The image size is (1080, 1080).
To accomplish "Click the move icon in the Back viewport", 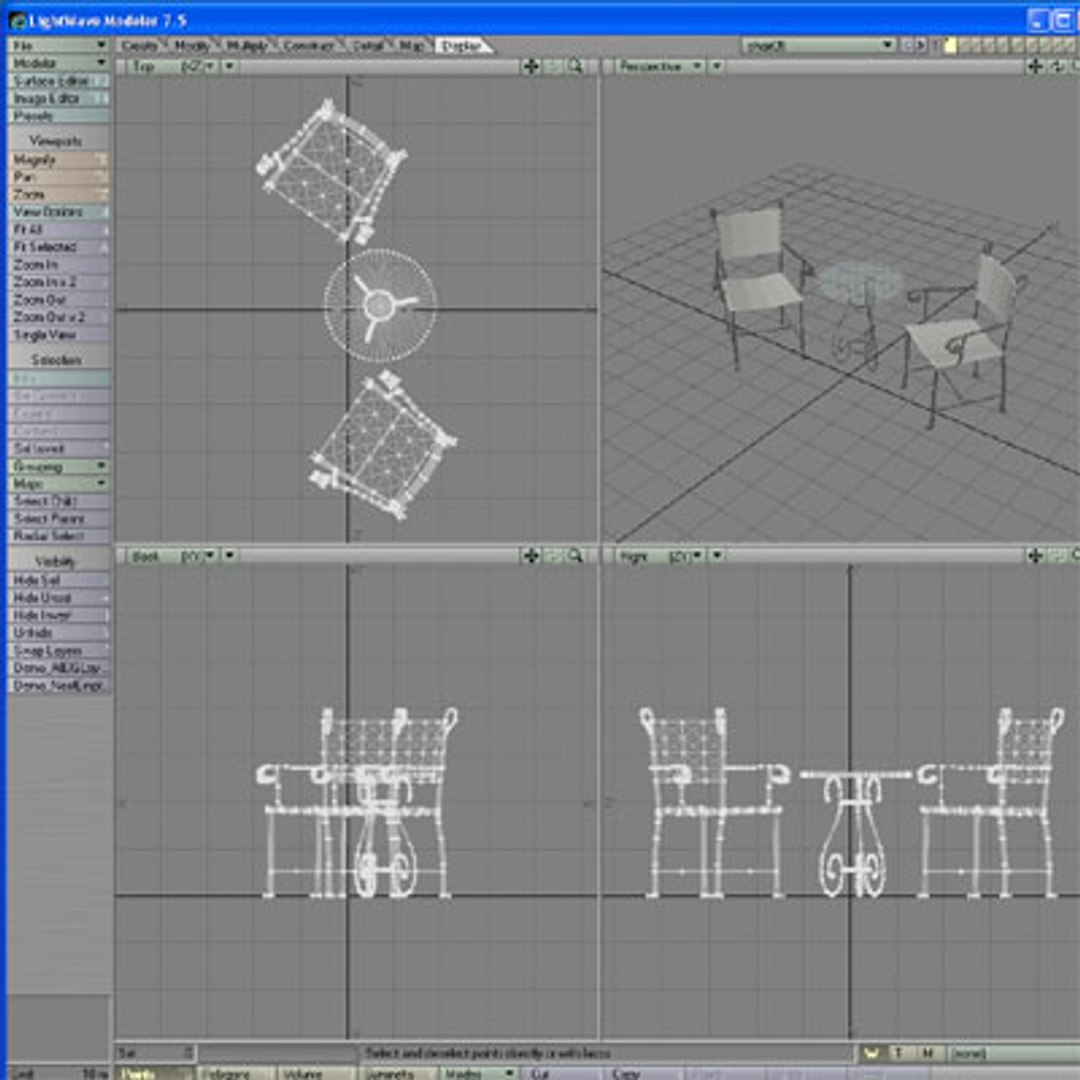I will [531, 555].
